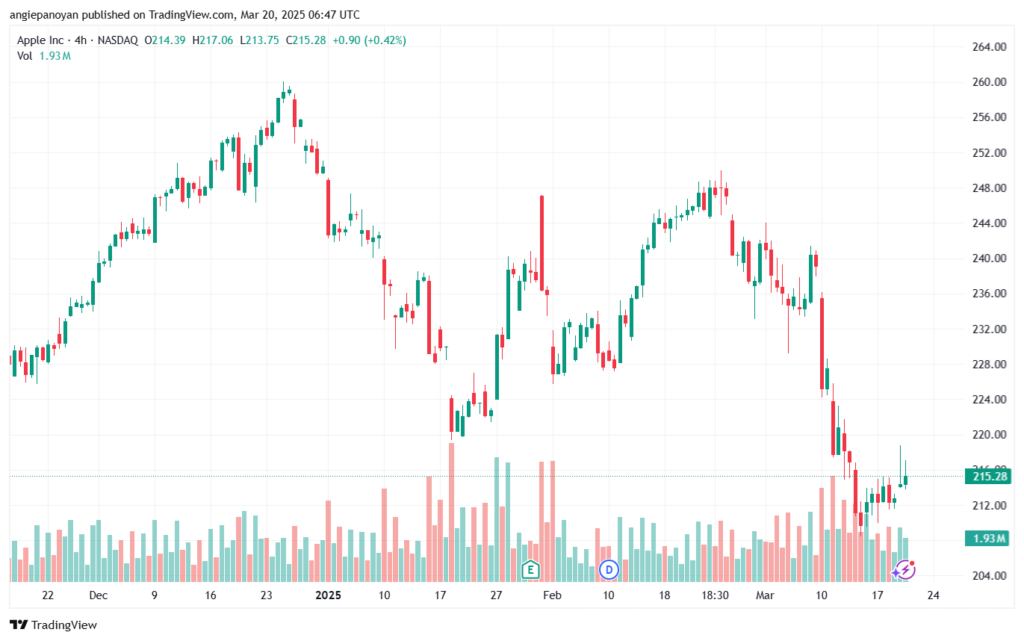
Task: Click the 260.00 price scale label
Action: tap(989, 82)
